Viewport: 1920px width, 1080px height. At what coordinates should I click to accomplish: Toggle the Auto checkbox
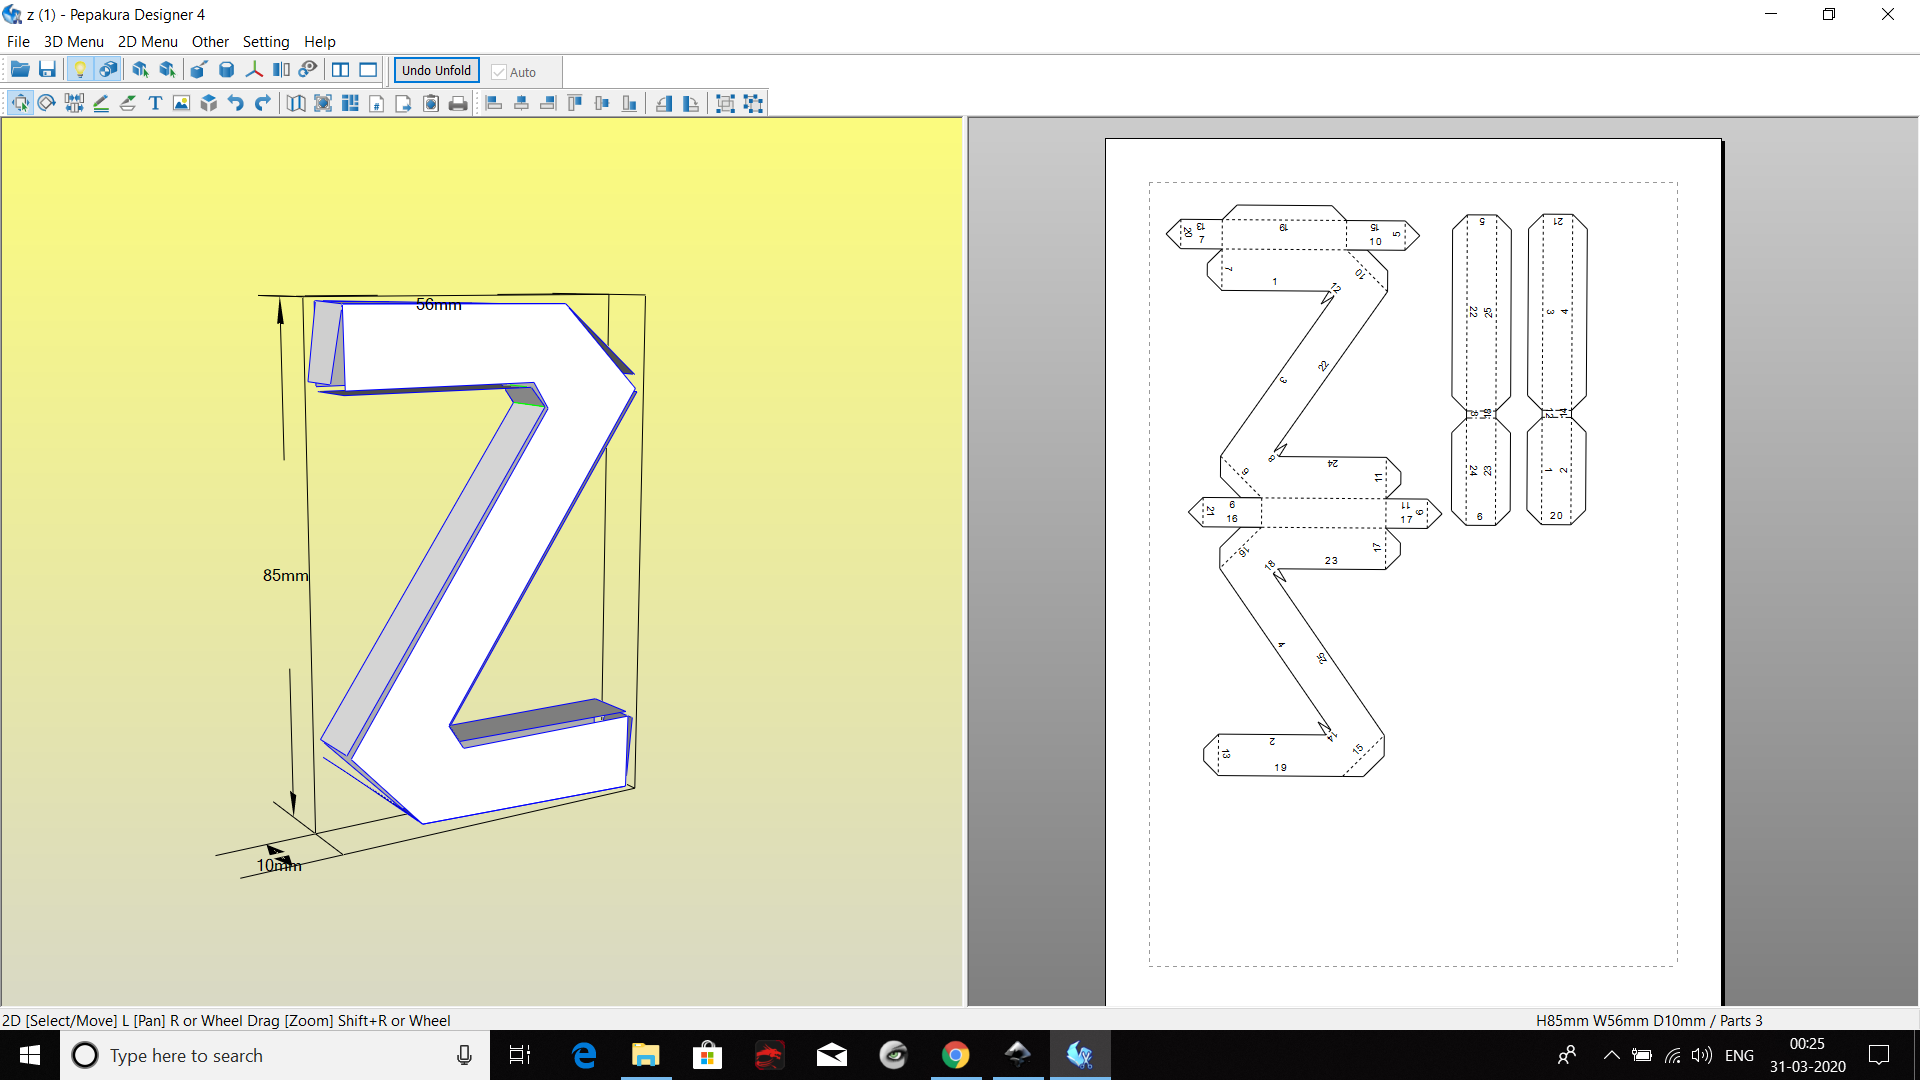click(500, 71)
